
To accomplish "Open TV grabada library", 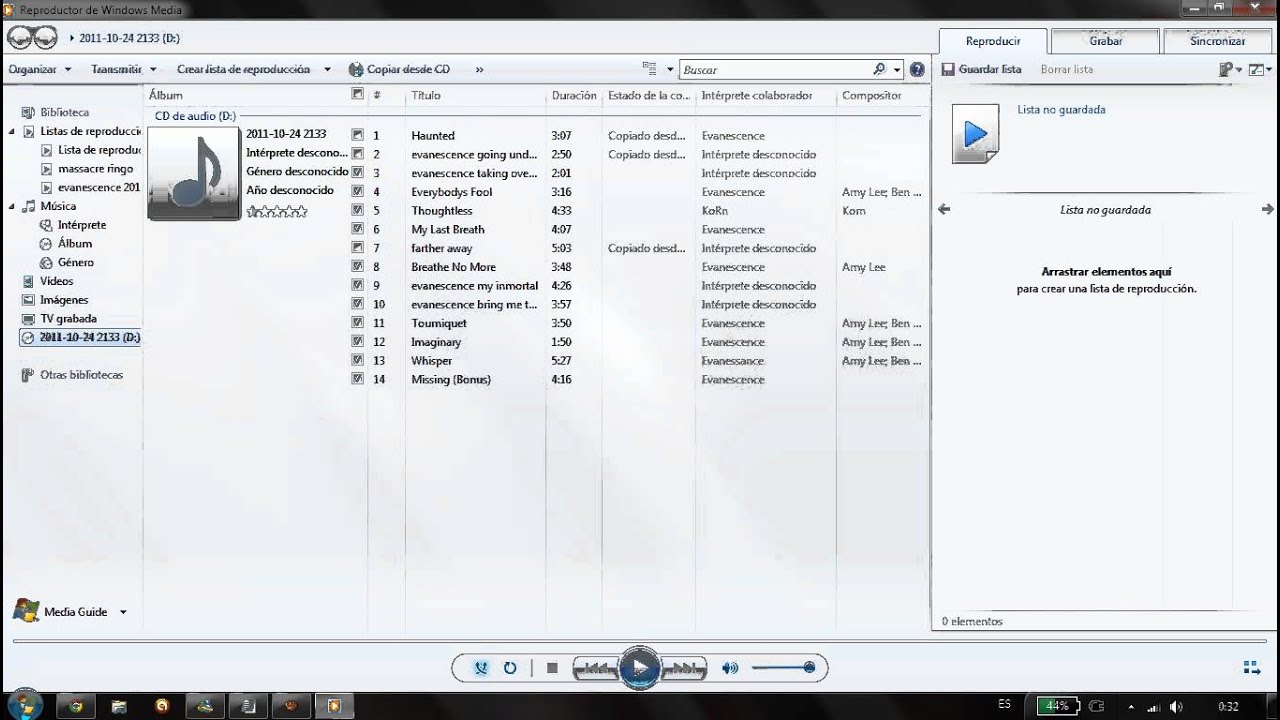I will (x=68, y=319).
